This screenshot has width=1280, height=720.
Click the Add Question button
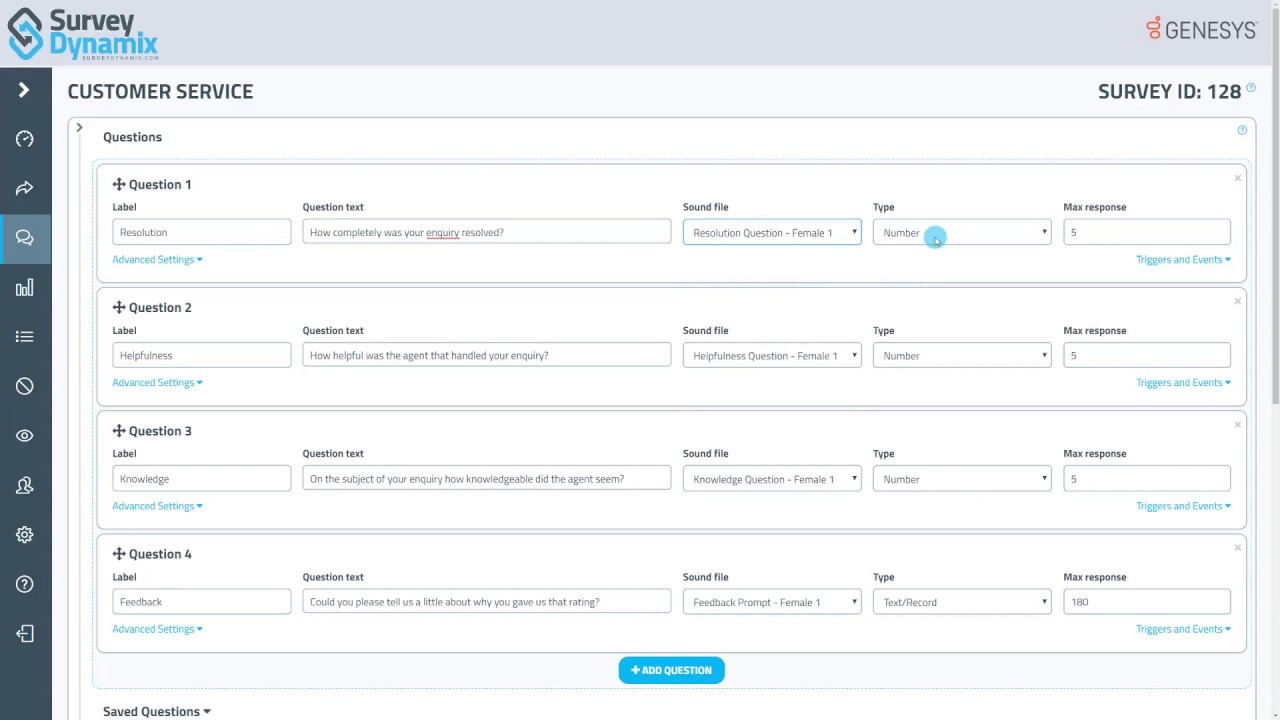point(671,670)
